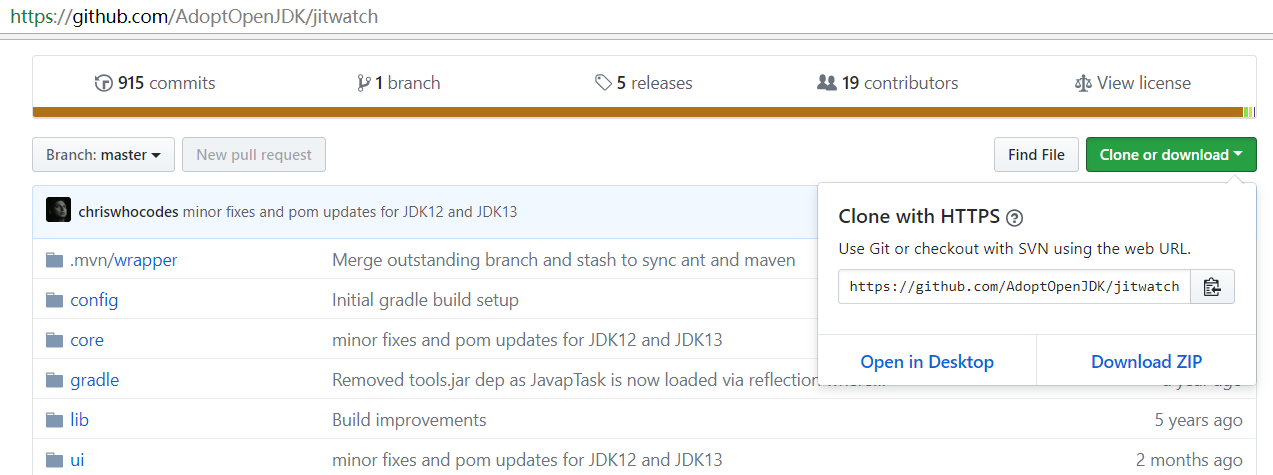Click the help question mark icon
1273x475 pixels.
pos(1014,217)
